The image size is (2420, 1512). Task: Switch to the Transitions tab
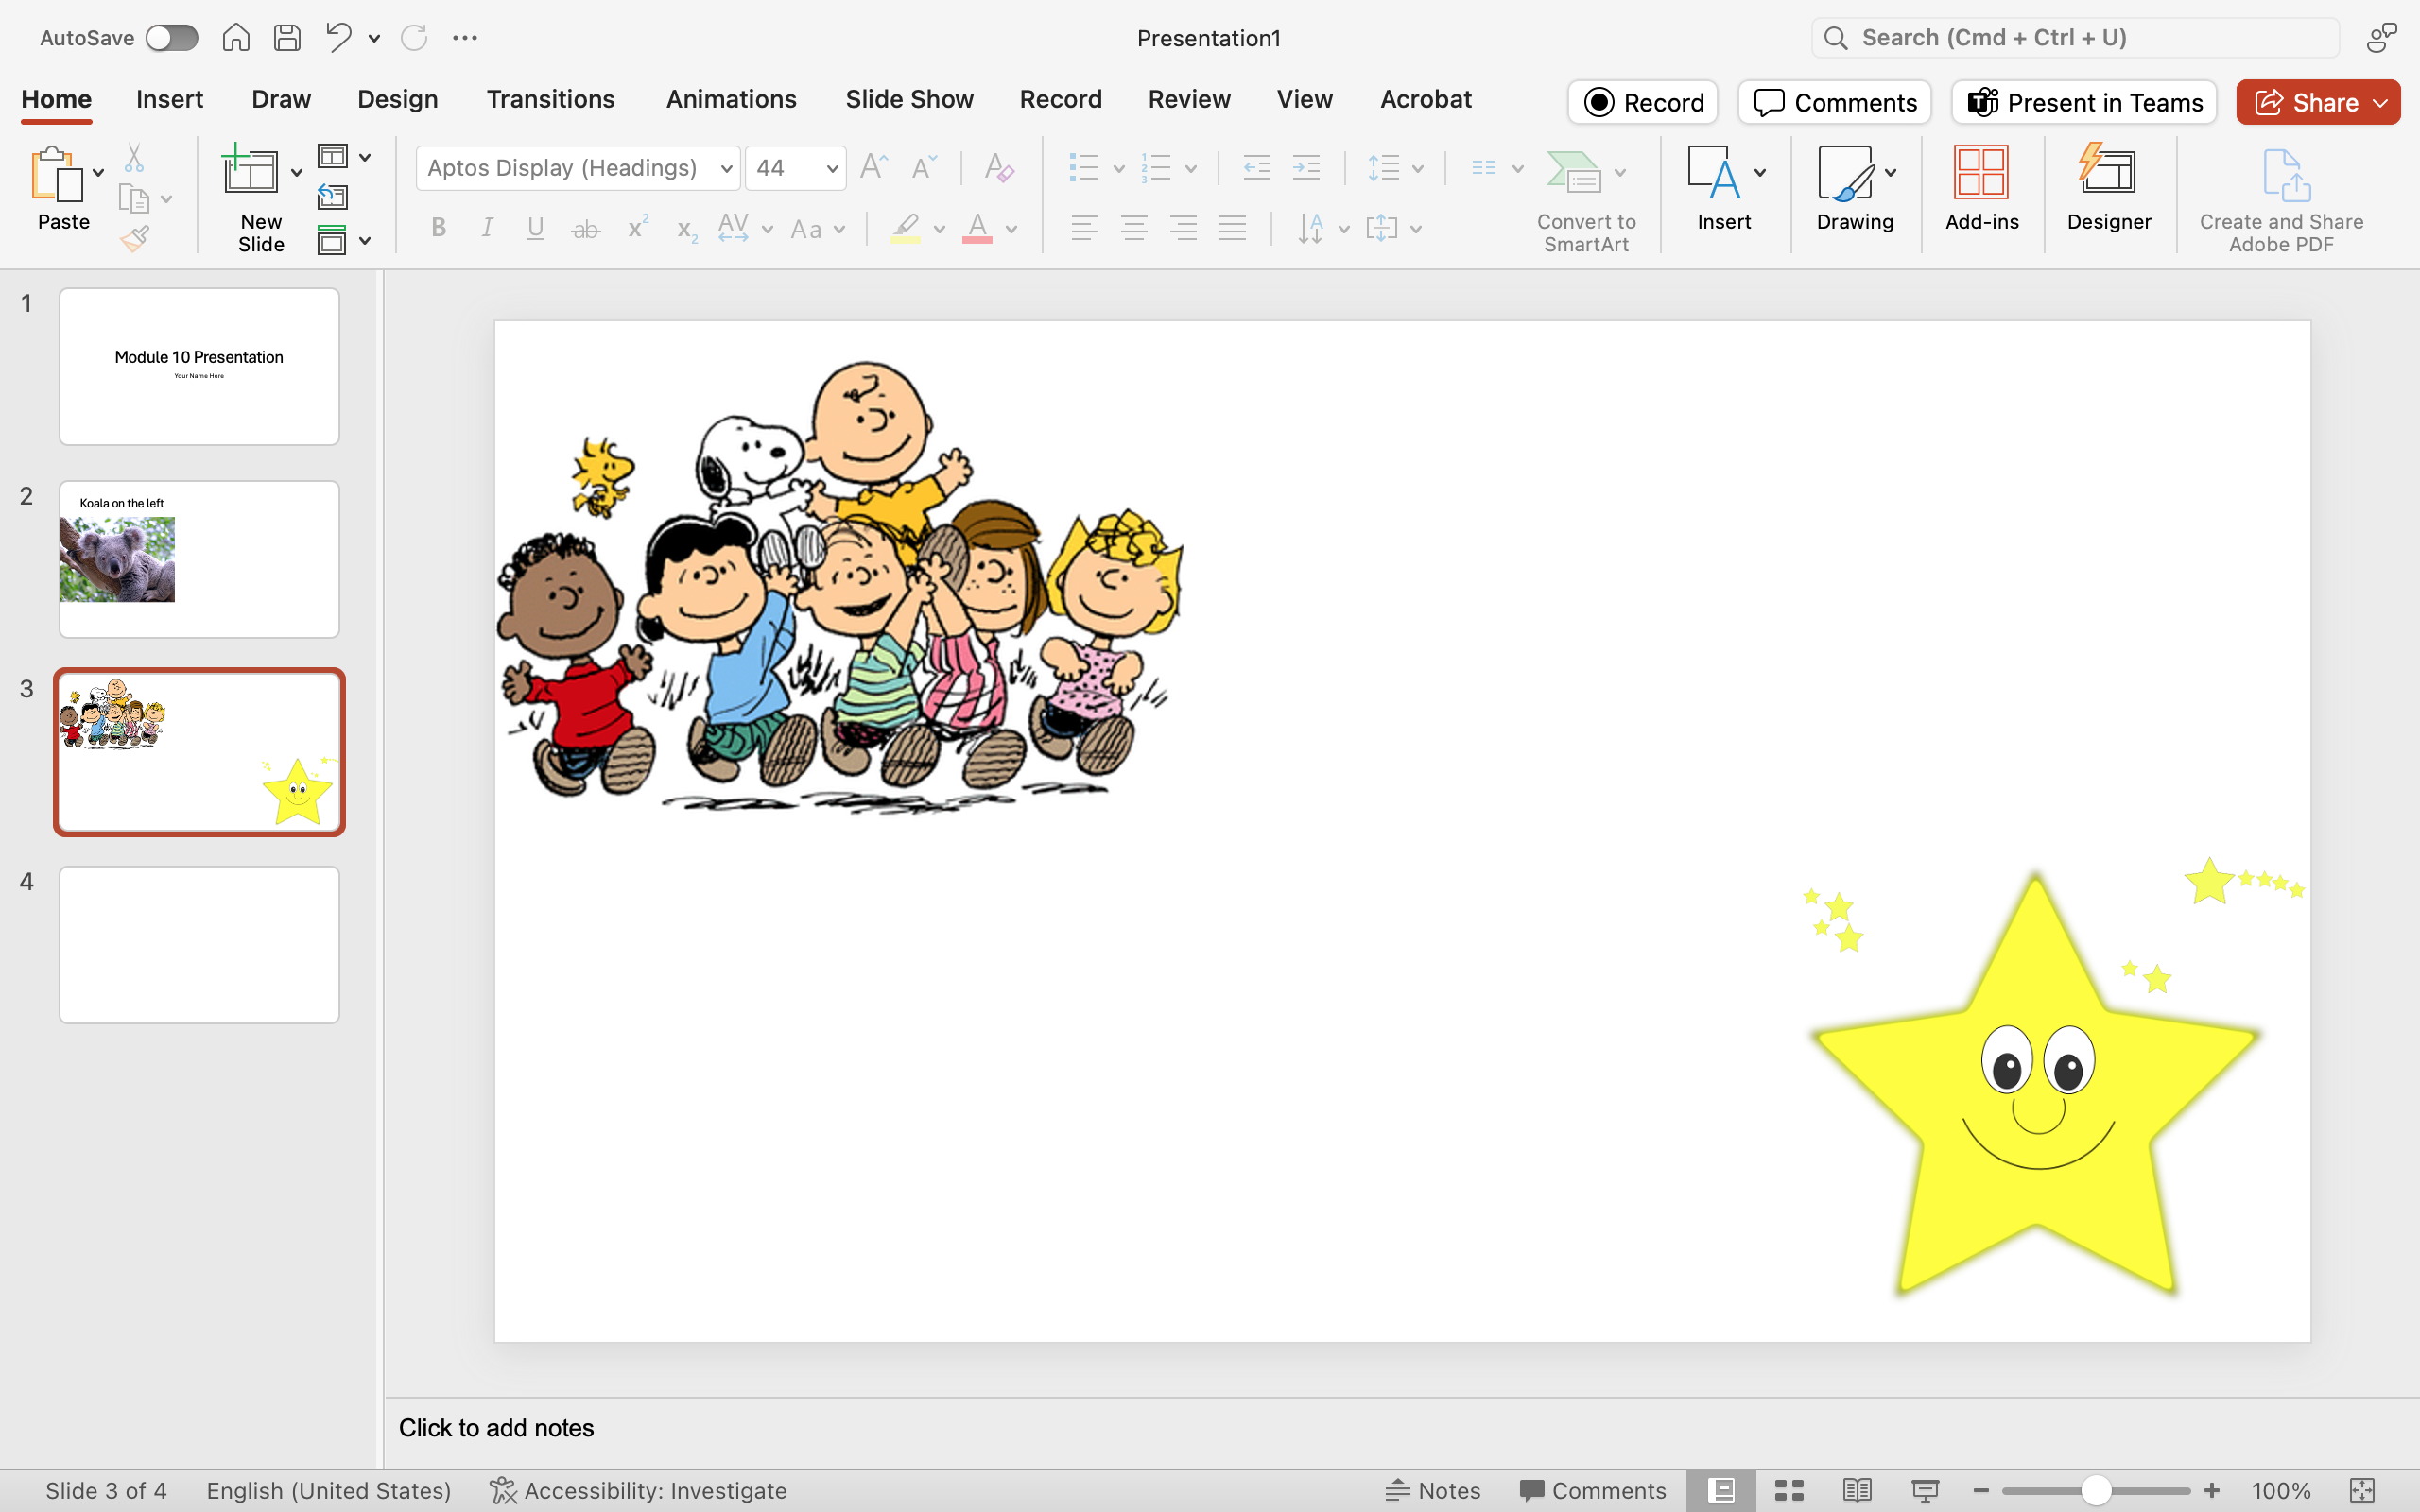pos(550,99)
